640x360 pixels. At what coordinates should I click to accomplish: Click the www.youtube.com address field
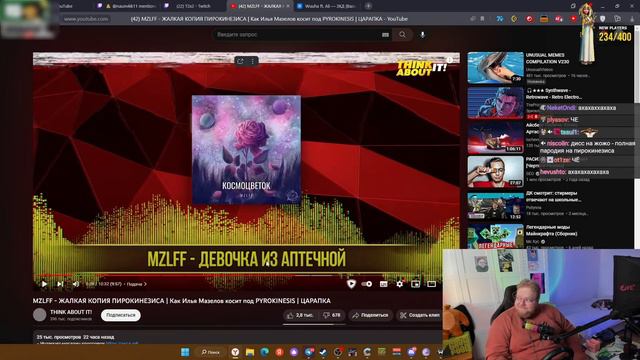[86, 19]
